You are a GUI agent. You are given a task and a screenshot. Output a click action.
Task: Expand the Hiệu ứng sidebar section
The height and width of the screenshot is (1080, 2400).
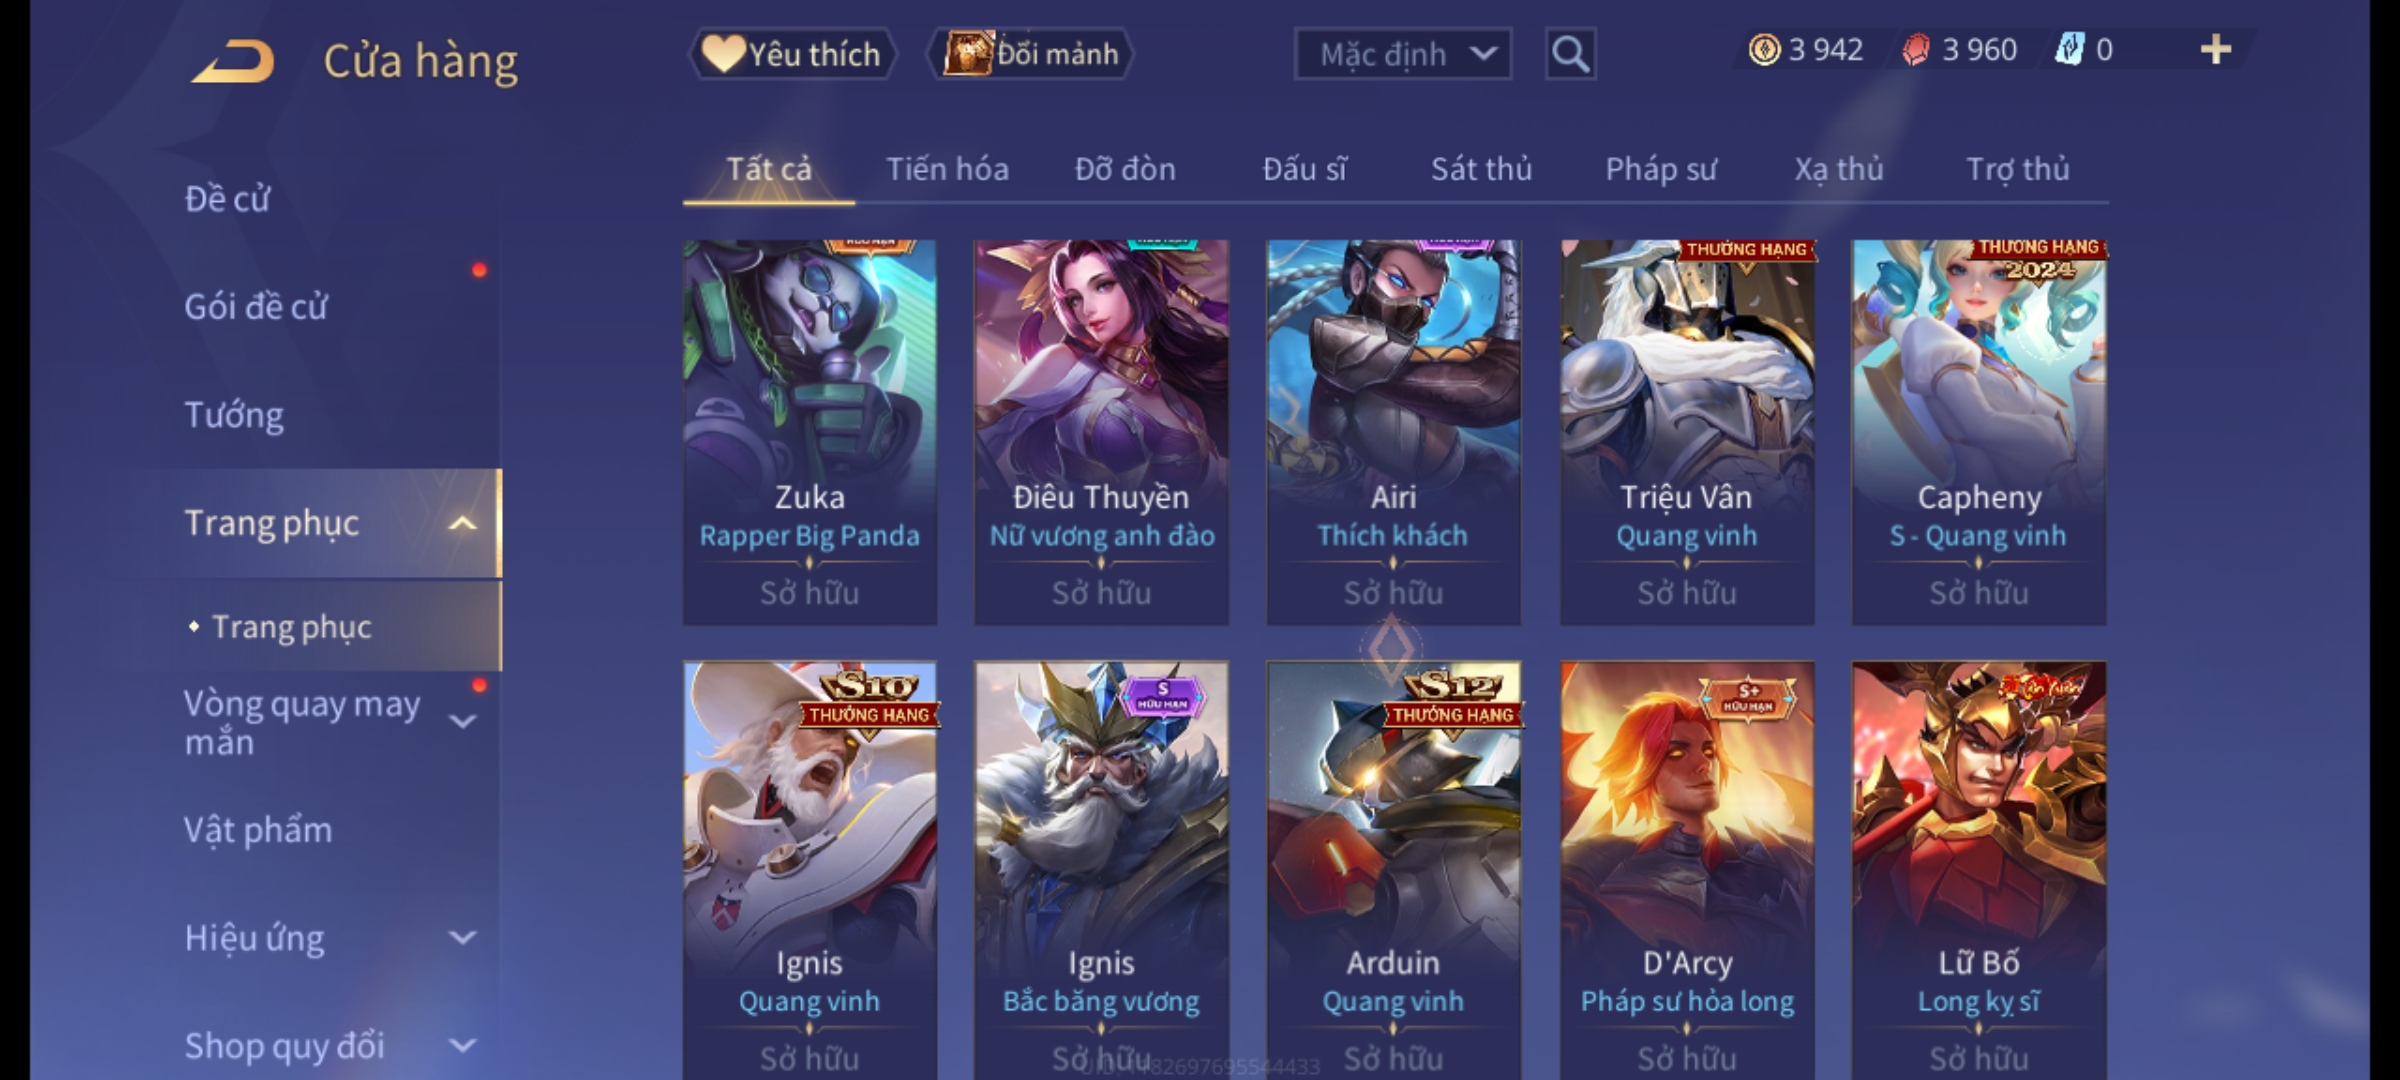(x=462, y=938)
